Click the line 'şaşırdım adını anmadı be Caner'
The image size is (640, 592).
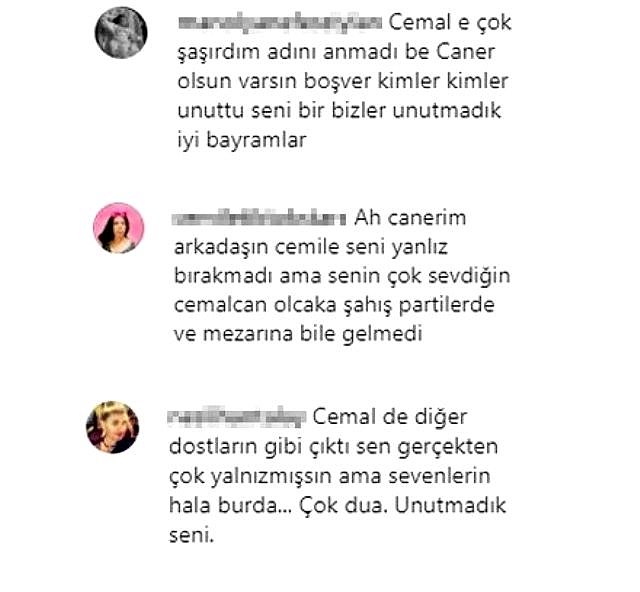[336, 53]
